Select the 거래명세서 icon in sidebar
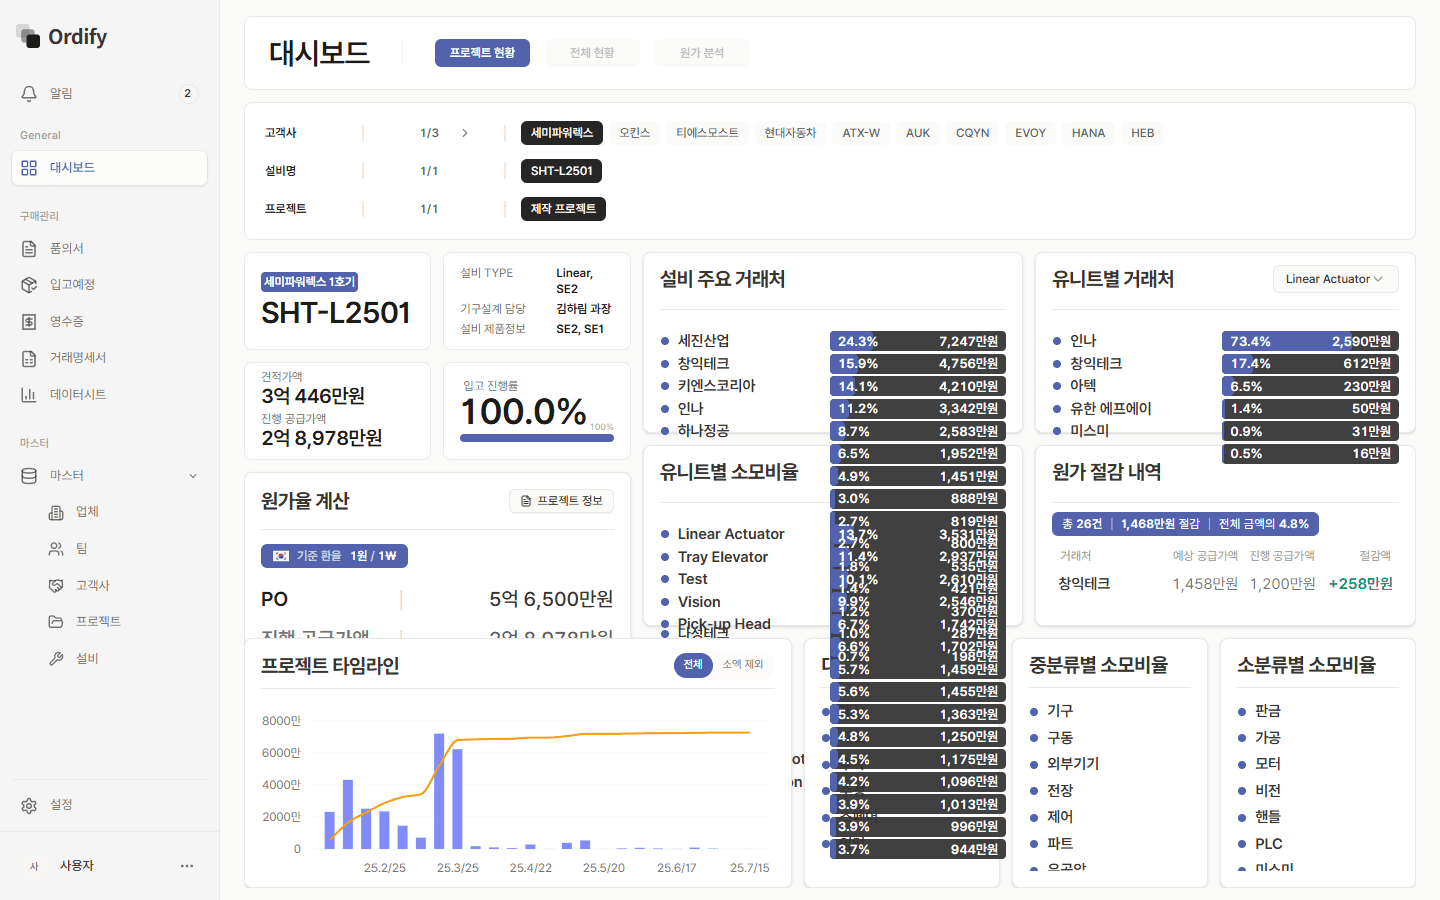 tap(31, 357)
